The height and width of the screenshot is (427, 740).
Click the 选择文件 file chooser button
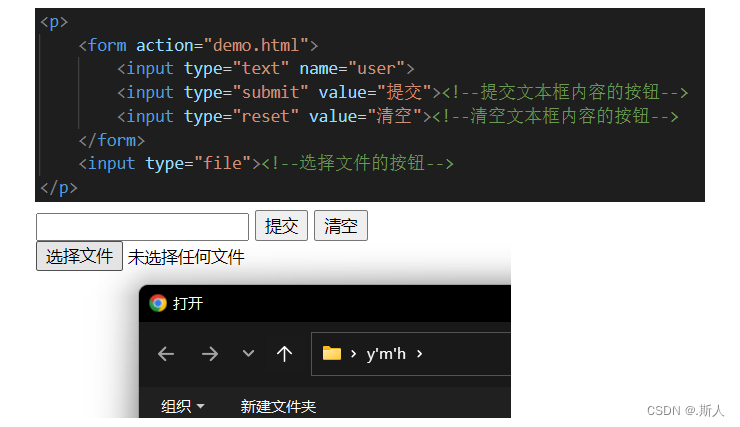click(79, 256)
